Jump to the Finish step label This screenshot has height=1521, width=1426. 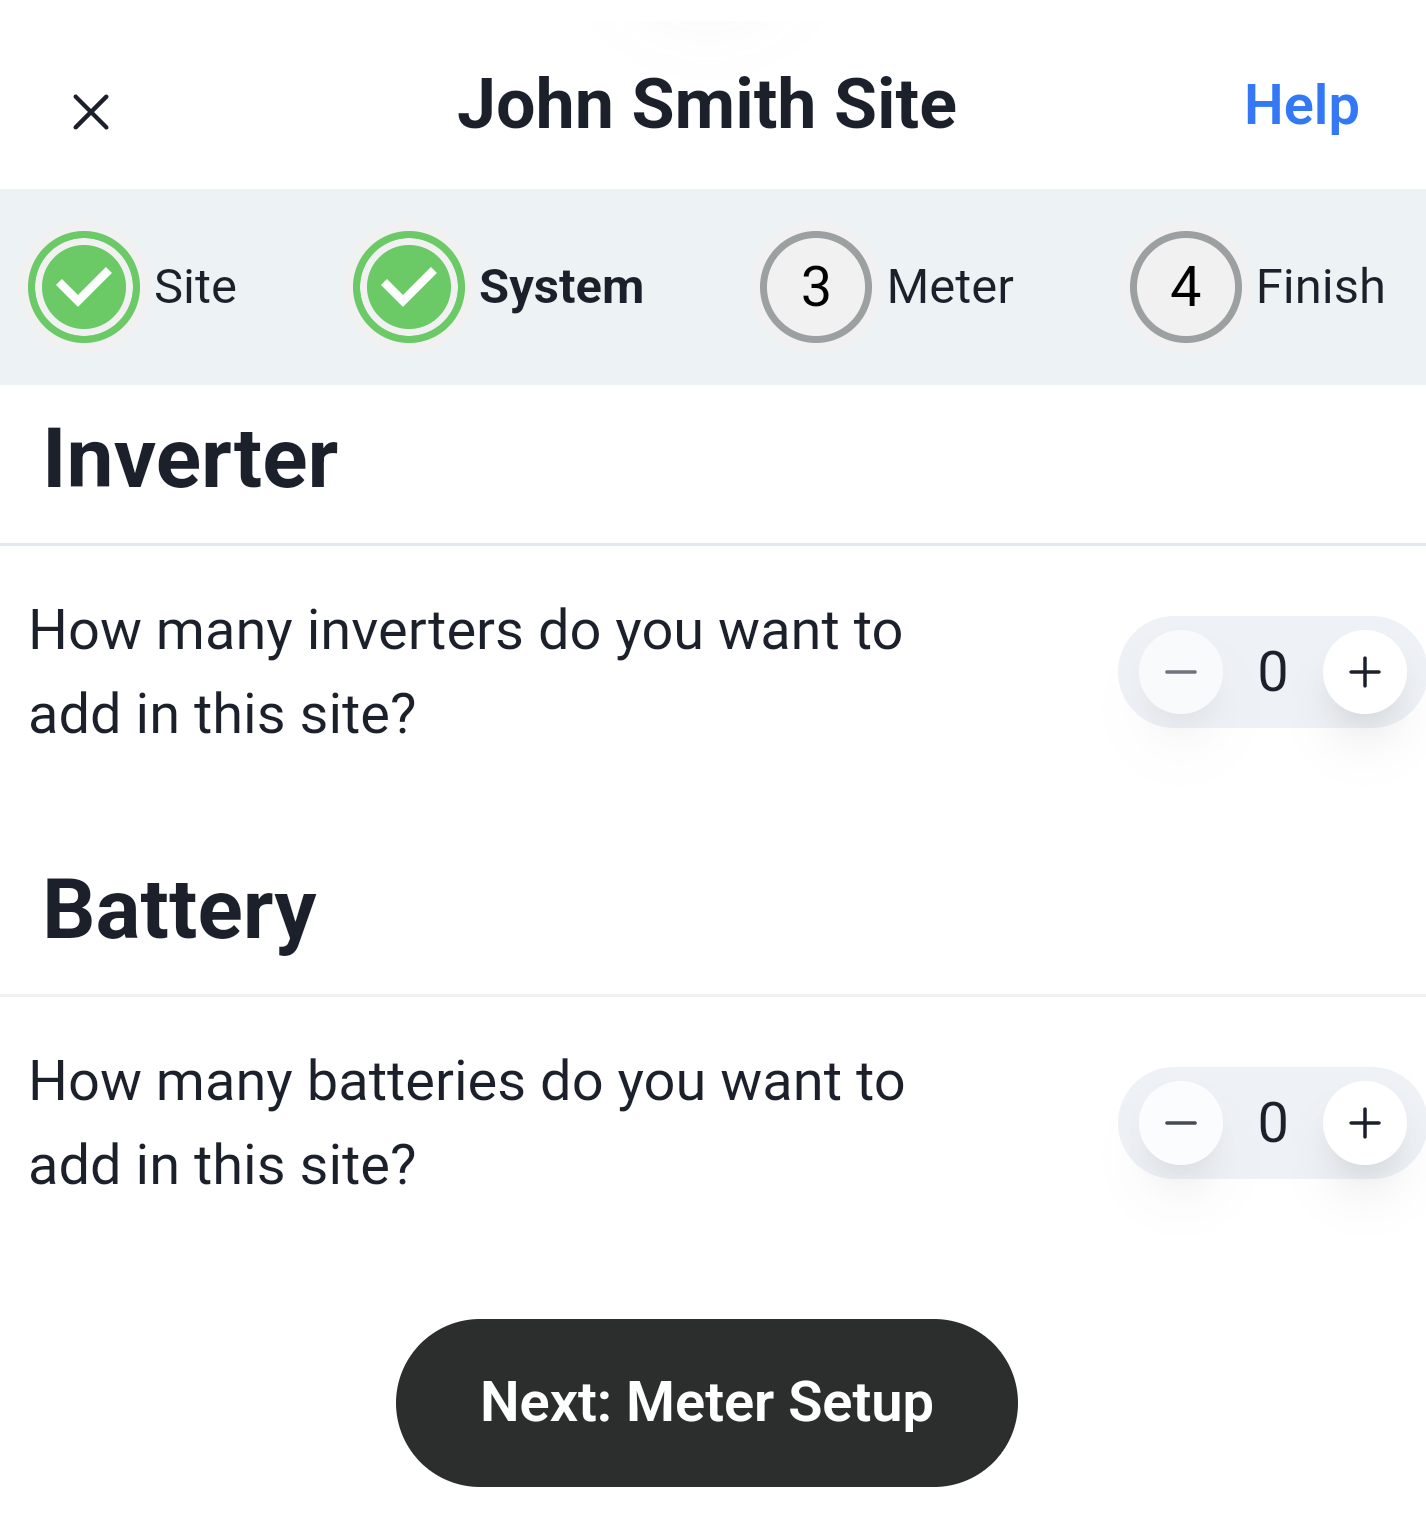1320,287
